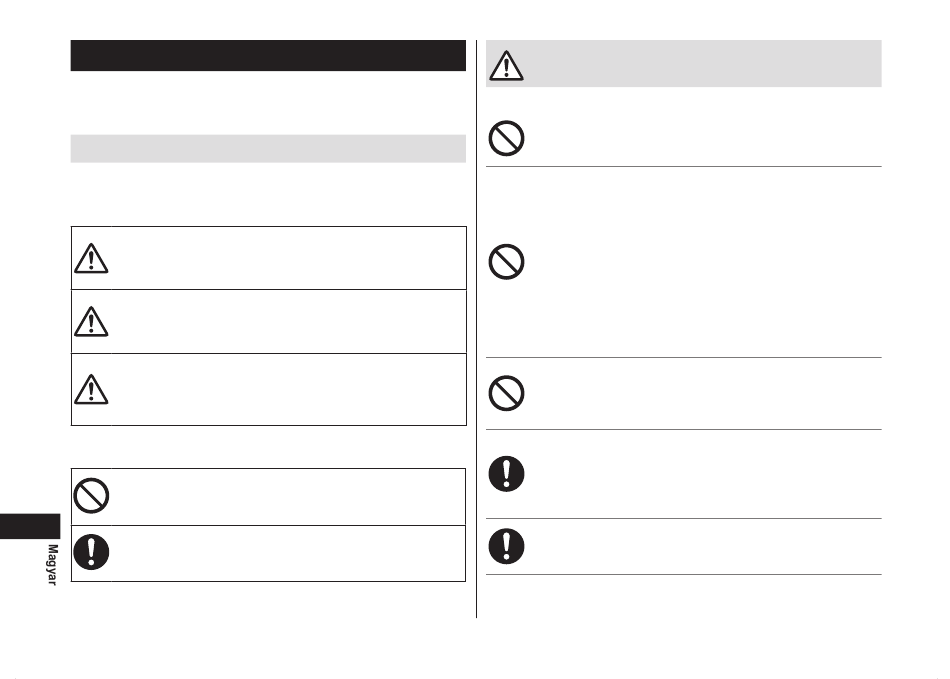Click the black exclamation circle in two-row table
This screenshot has width=950, height=679.
pos(91,552)
